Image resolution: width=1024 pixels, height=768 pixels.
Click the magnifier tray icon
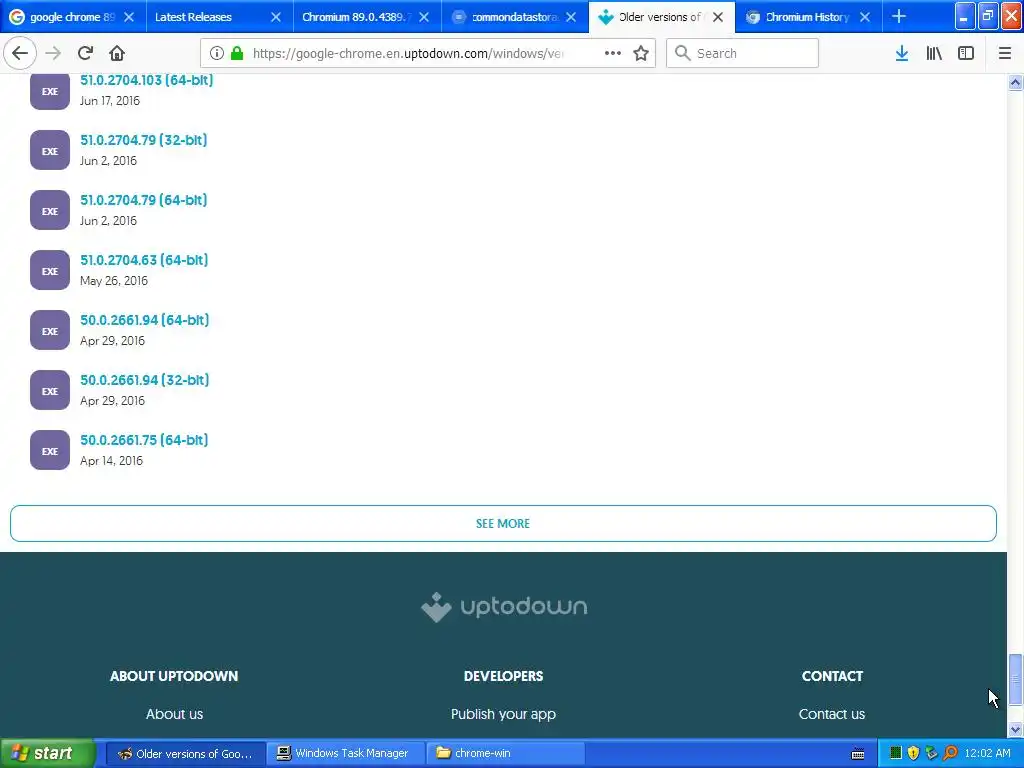click(x=950, y=753)
